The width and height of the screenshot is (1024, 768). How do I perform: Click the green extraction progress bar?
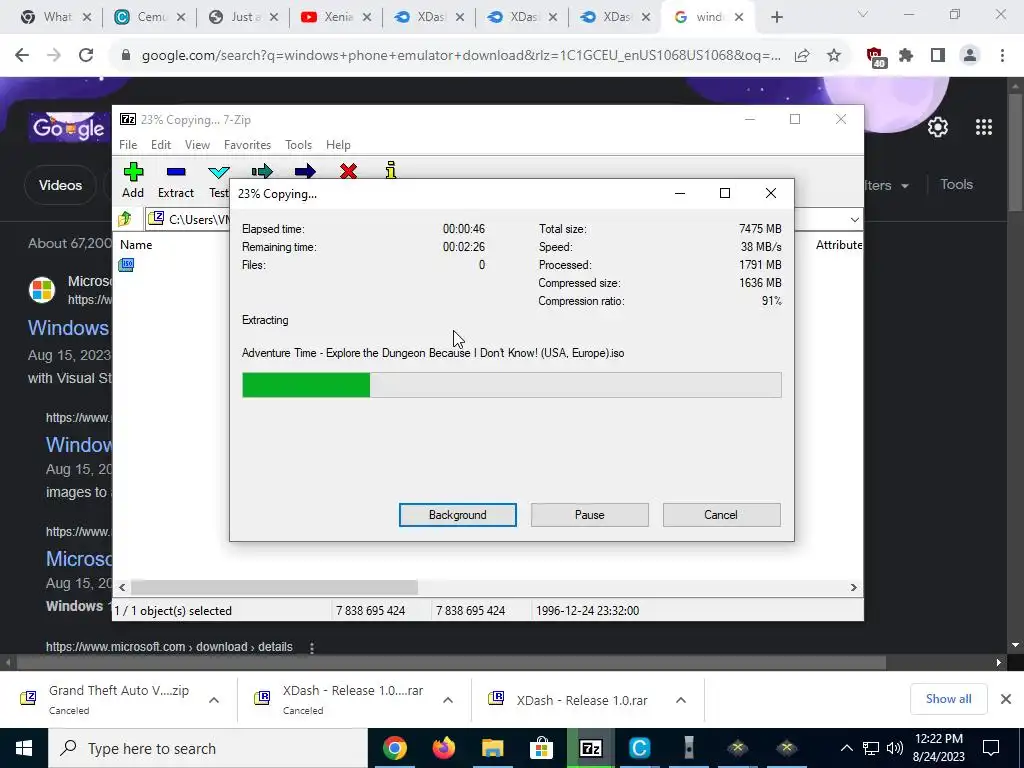[306, 385]
